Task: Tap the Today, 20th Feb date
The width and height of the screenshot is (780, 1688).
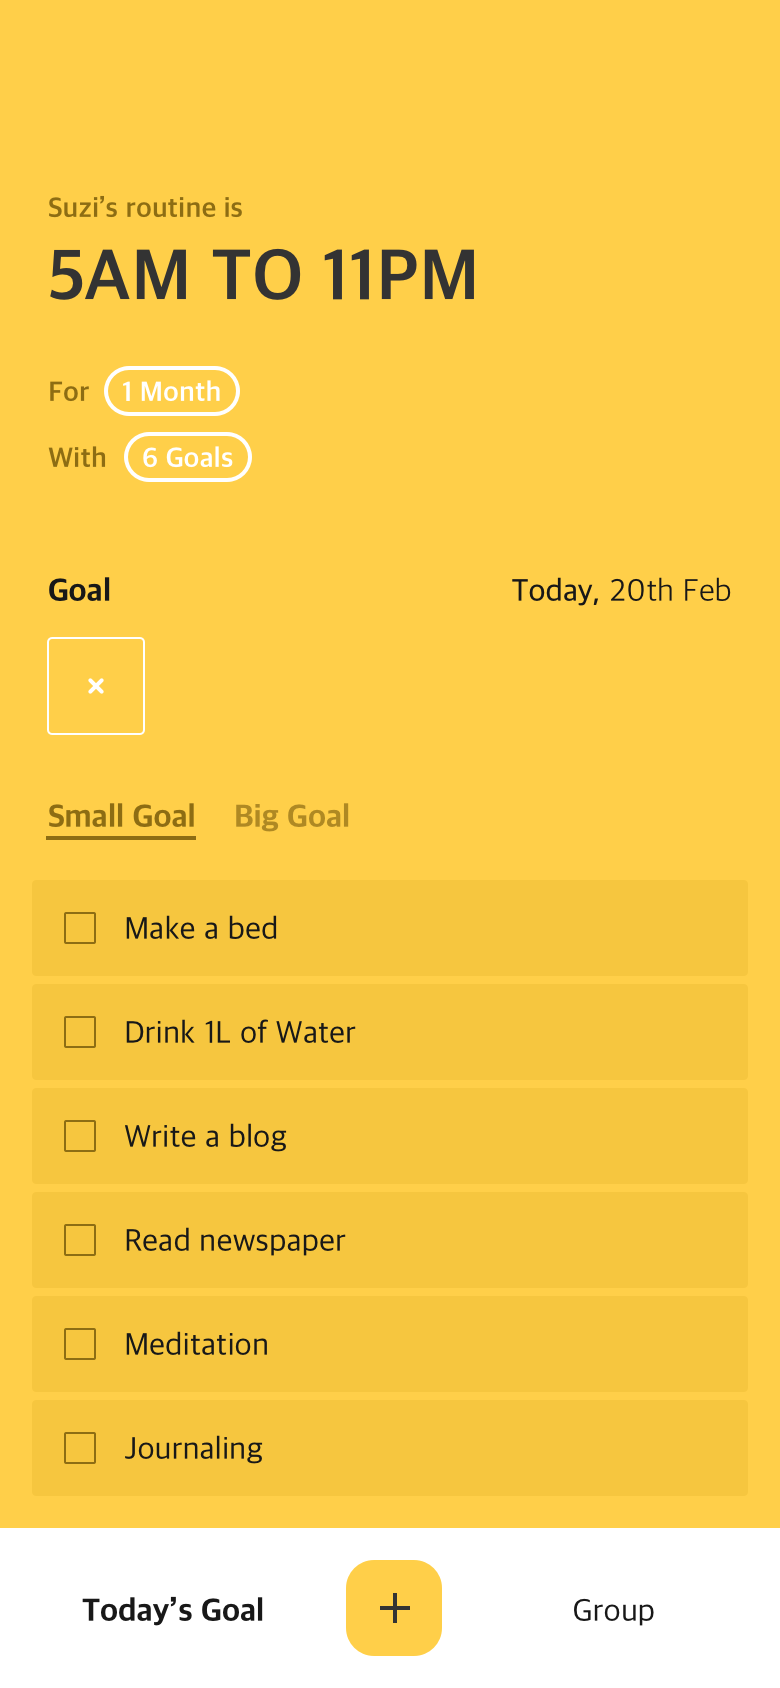Action: [x=621, y=590]
